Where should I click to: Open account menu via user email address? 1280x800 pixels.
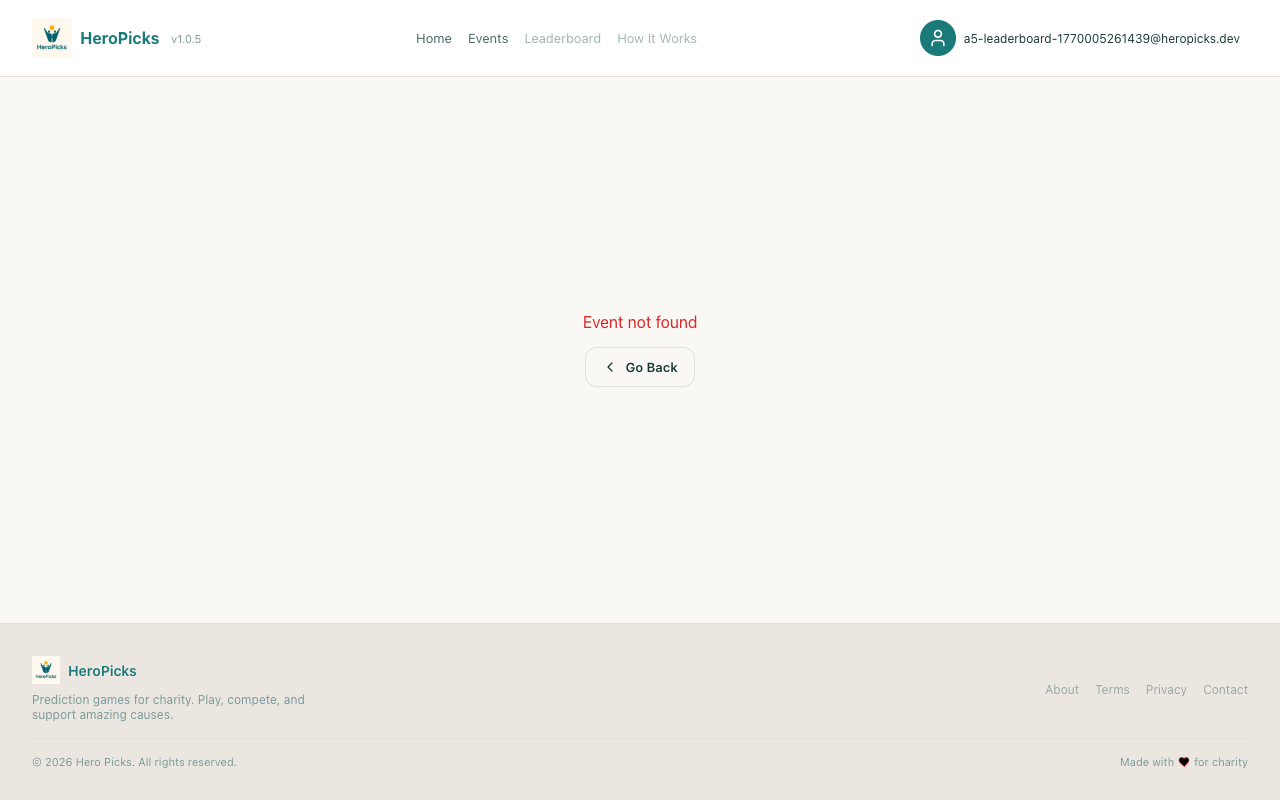[1101, 38]
